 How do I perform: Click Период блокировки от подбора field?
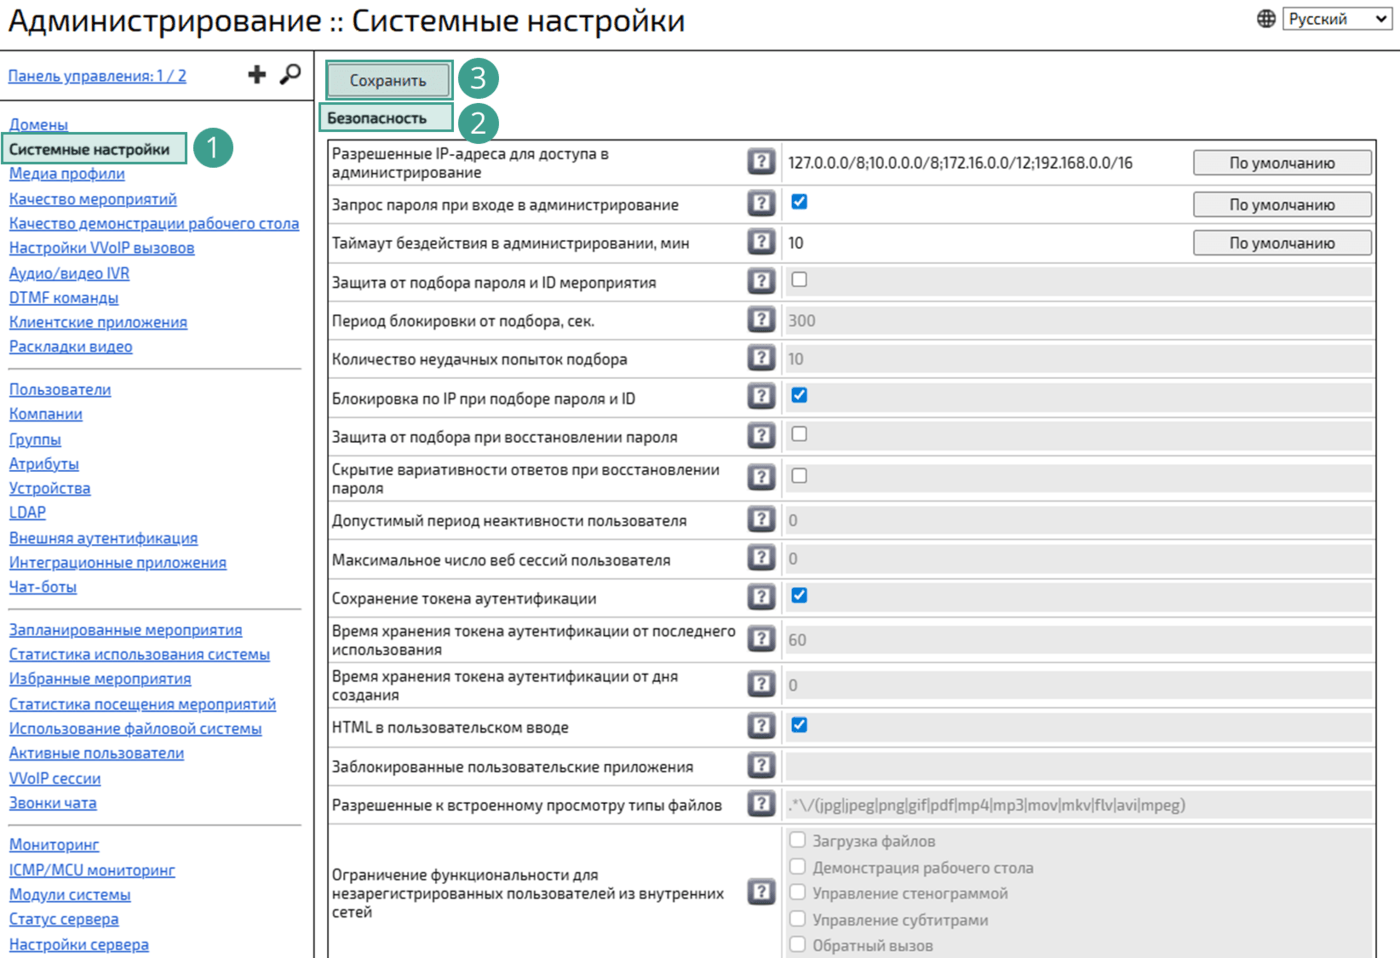(1078, 321)
